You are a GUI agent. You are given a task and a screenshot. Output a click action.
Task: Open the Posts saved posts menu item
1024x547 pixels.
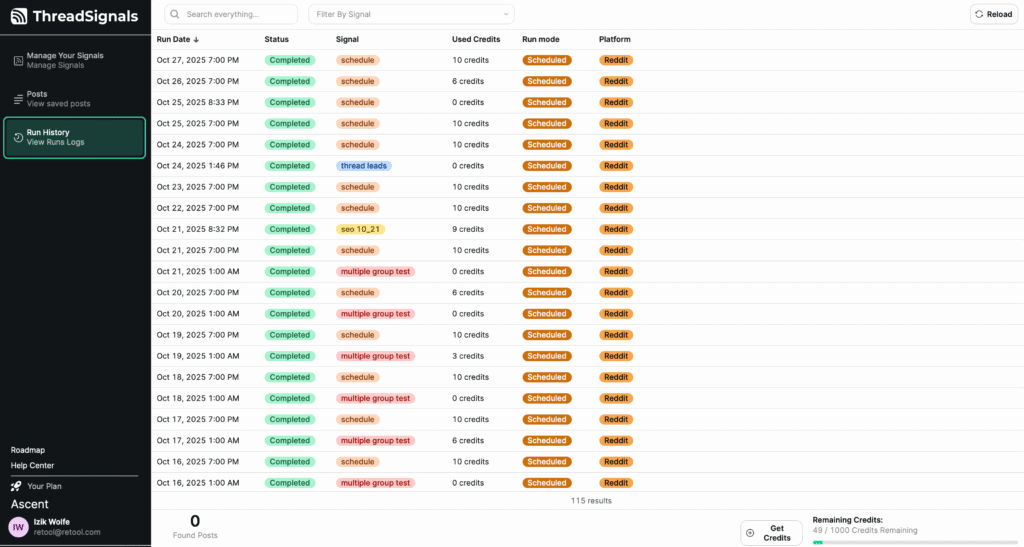(58, 99)
